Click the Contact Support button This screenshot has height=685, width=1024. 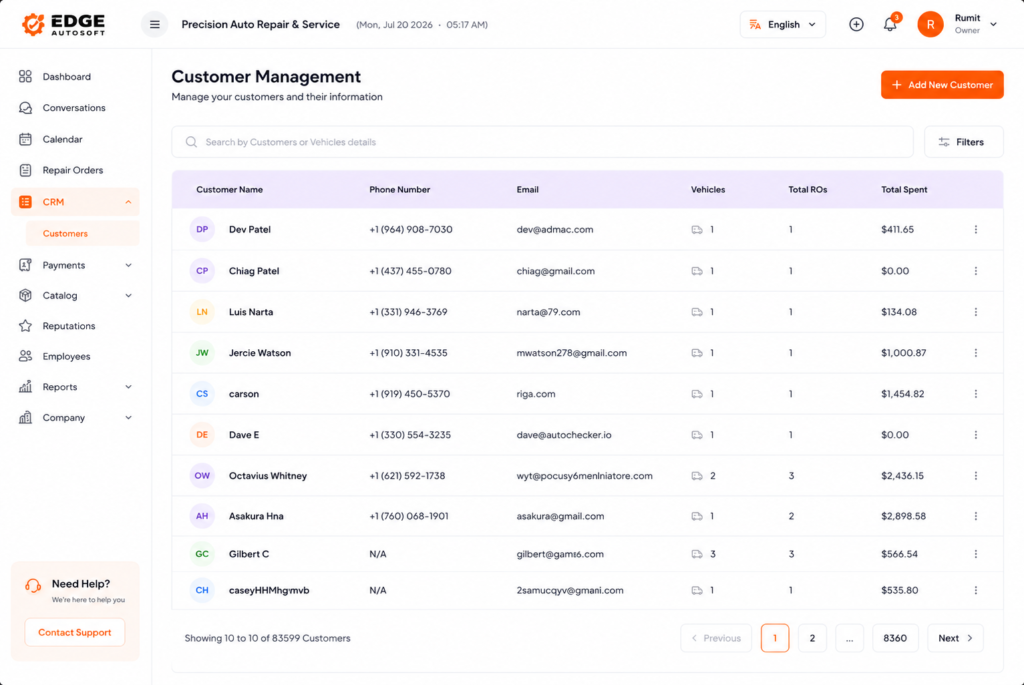click(74, 632)
